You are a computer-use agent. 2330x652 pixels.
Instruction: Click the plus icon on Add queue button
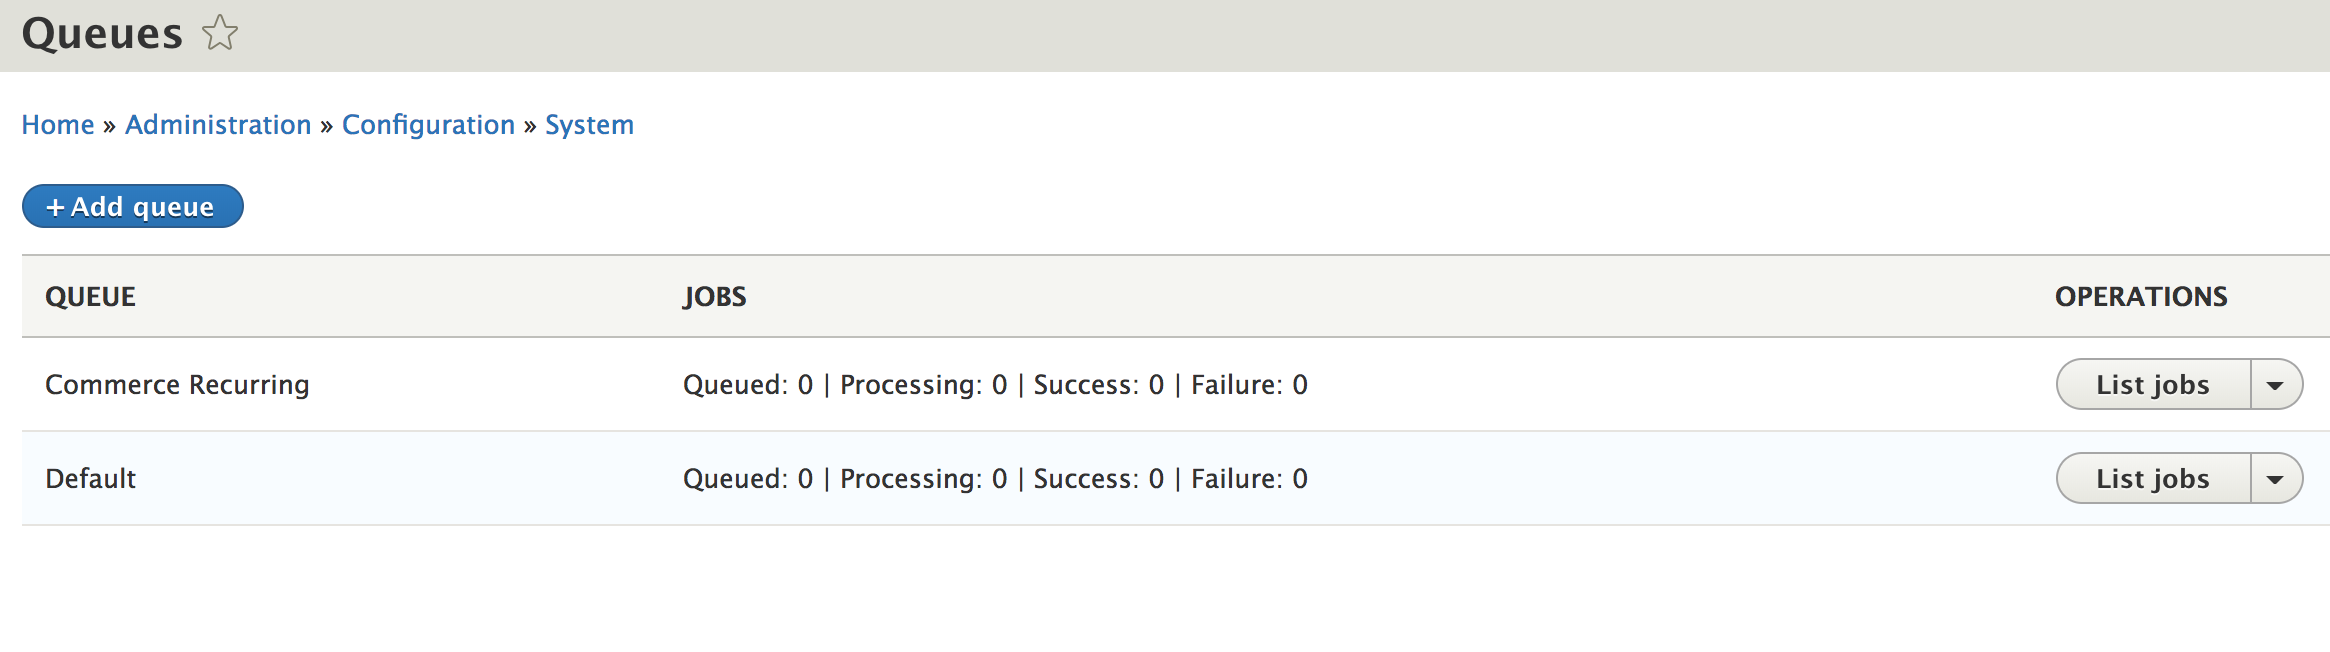[x=58, y=206]
